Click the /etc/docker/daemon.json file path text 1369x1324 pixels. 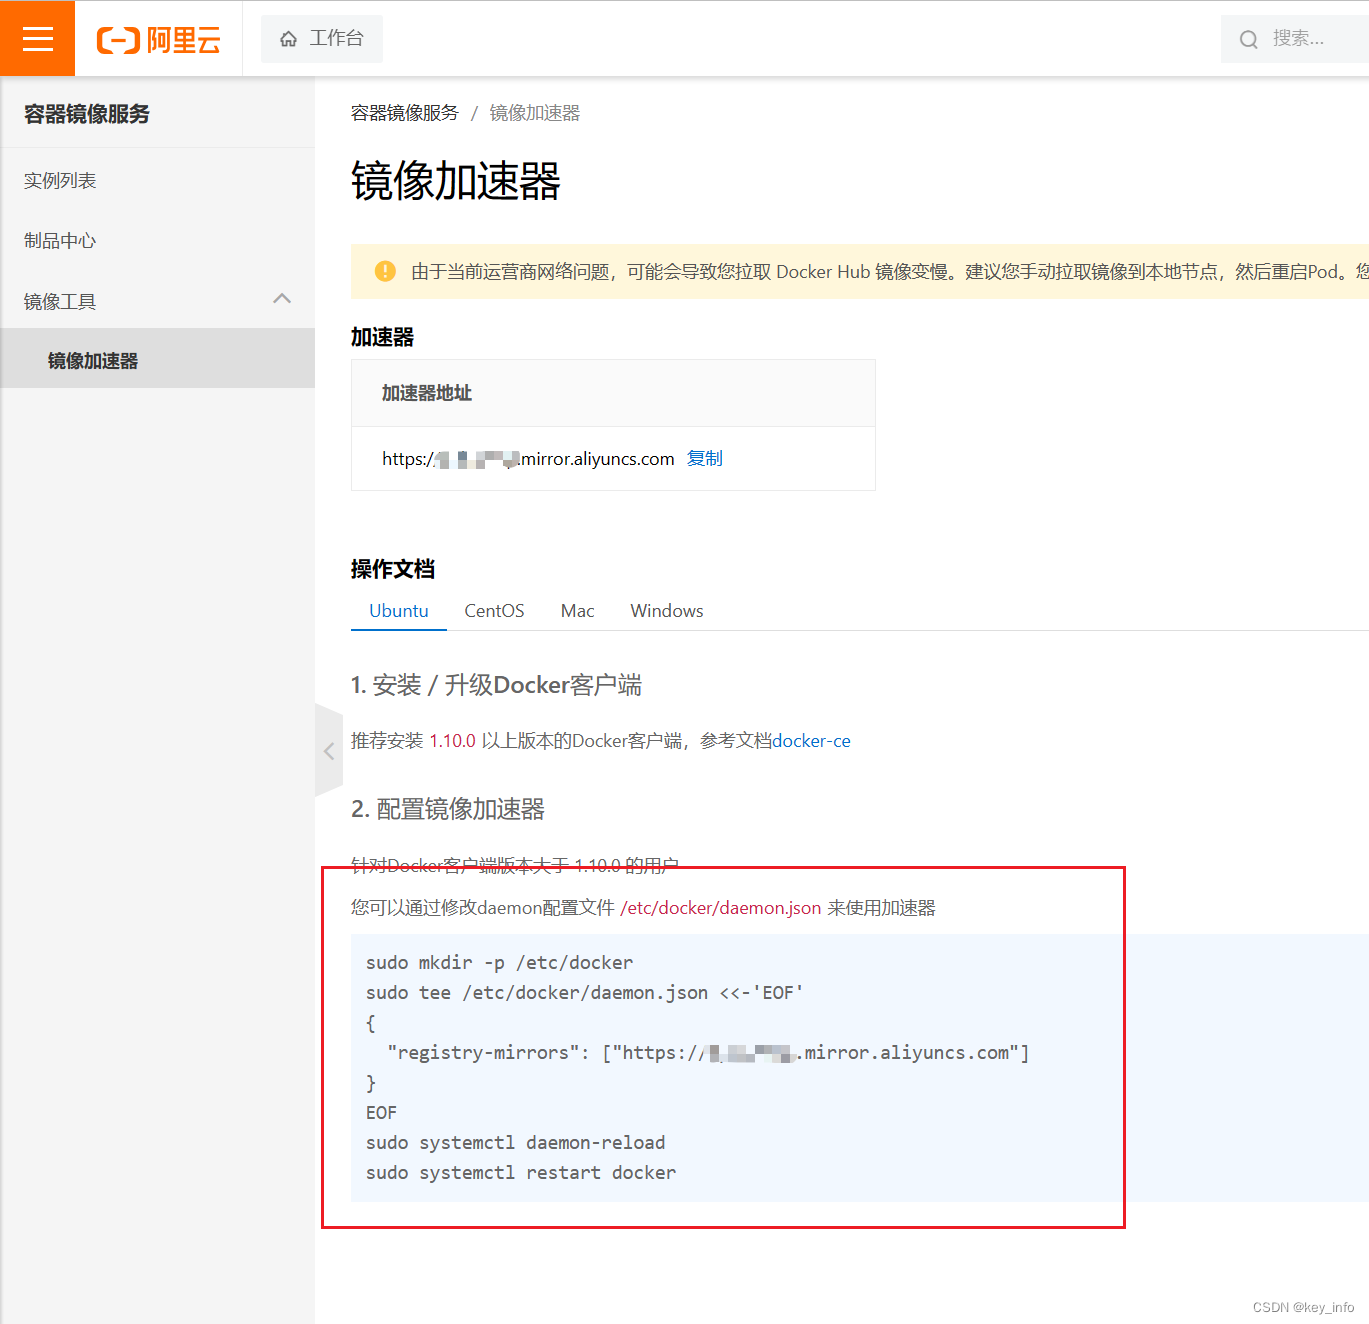click(721, 908)
